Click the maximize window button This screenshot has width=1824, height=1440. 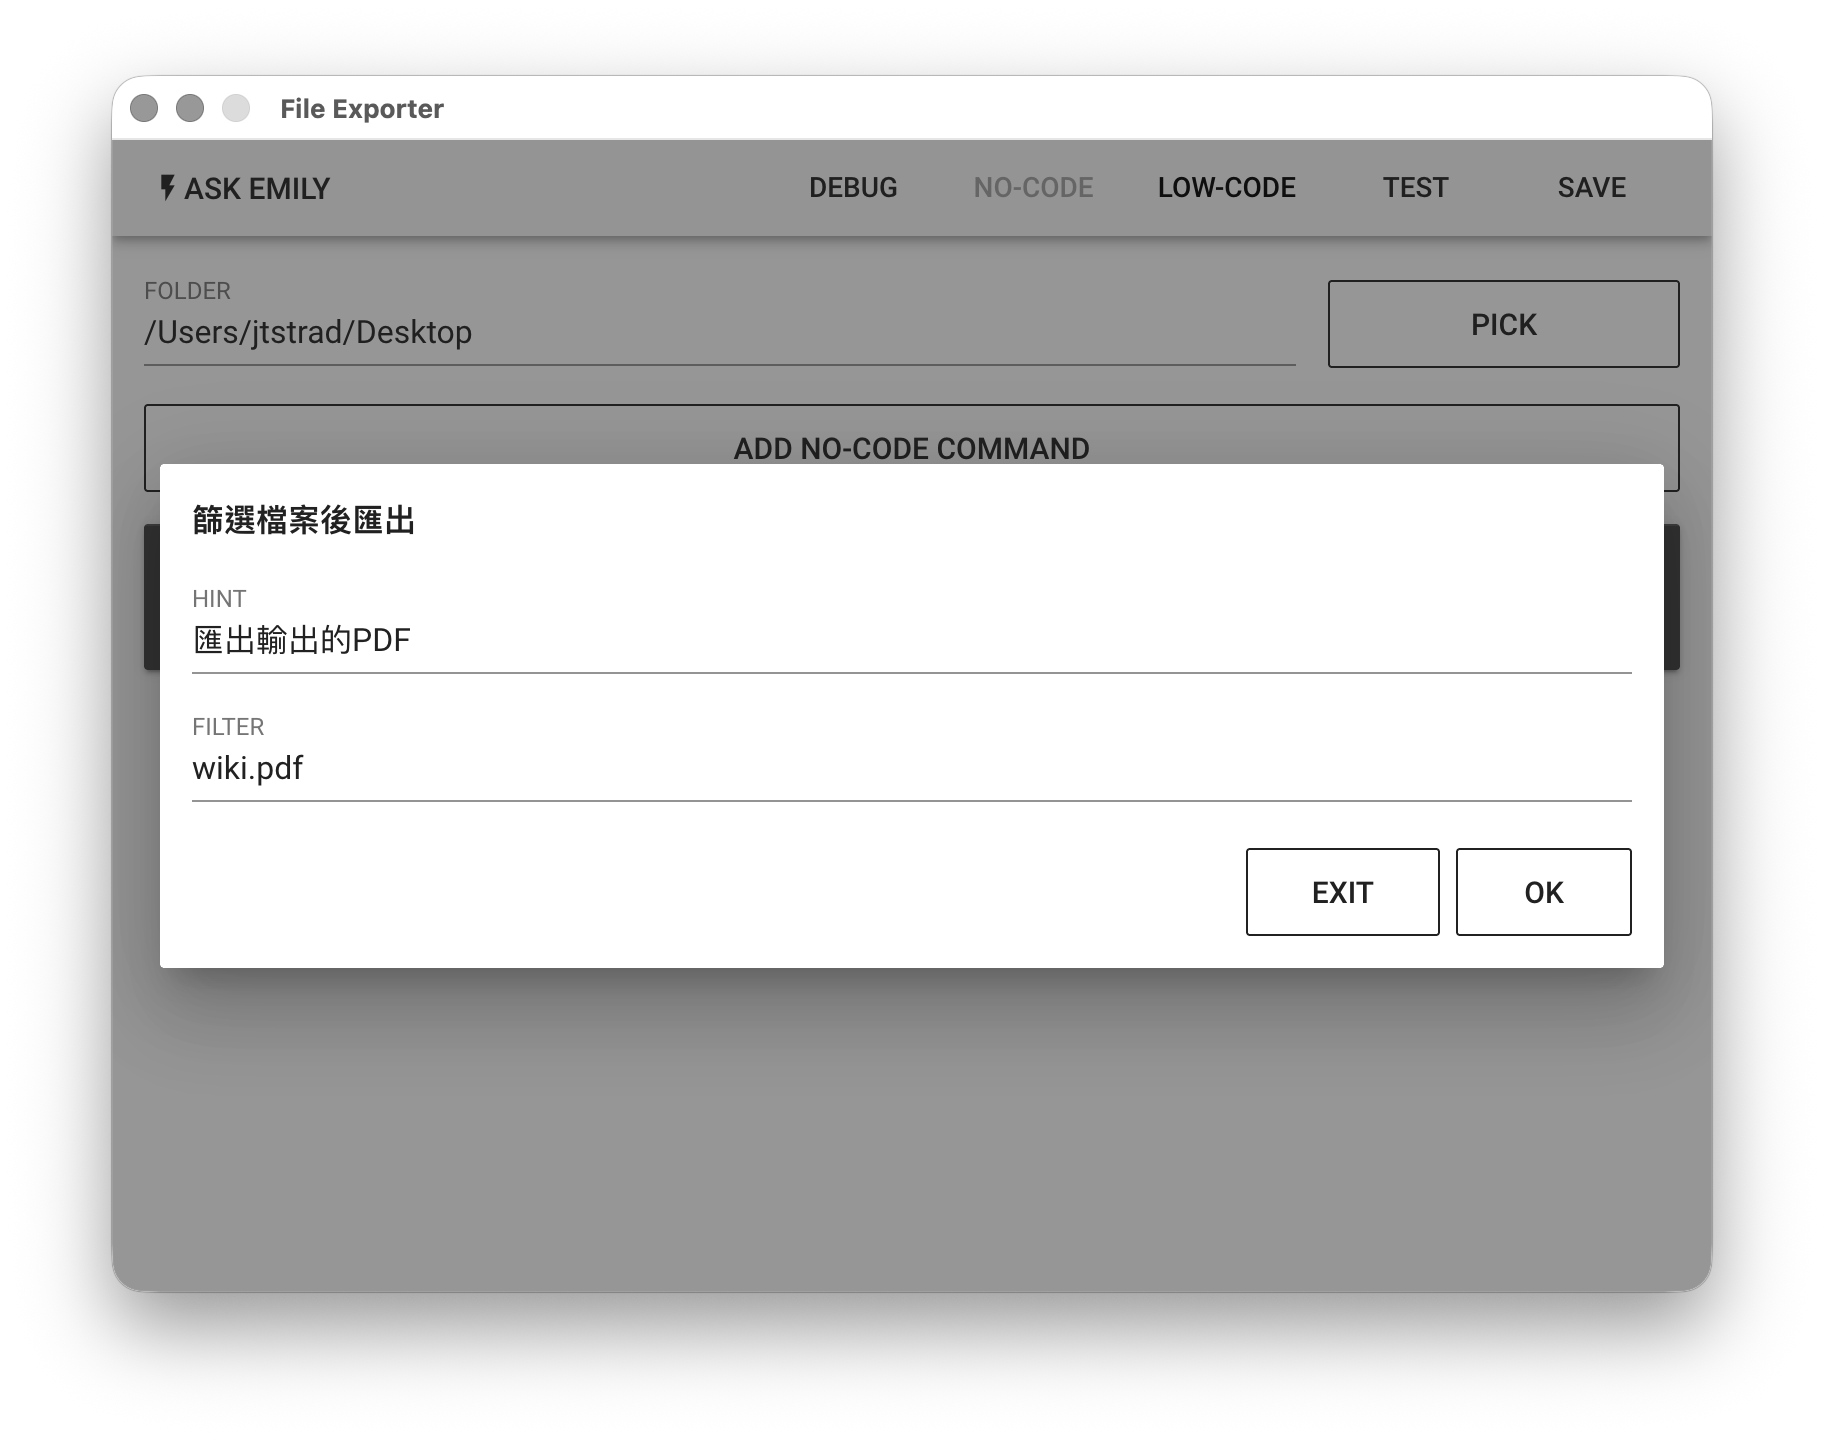236,108
